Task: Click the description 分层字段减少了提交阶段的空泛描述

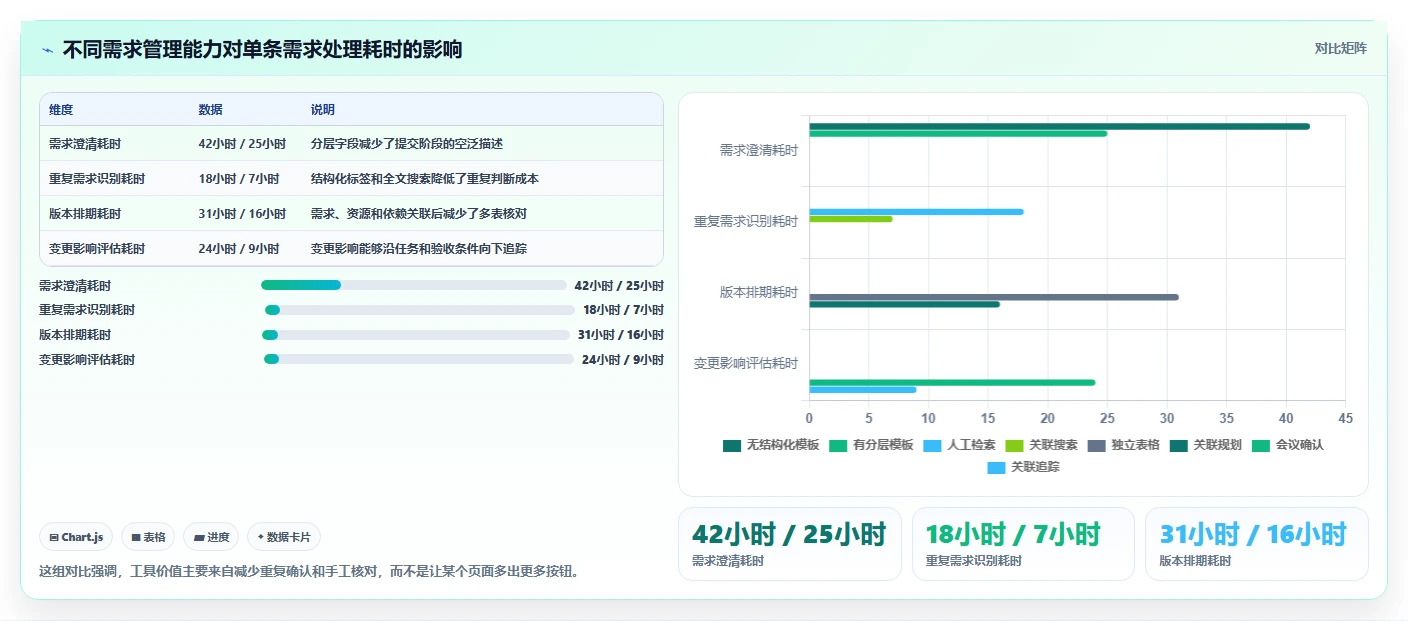Action: 406,144
